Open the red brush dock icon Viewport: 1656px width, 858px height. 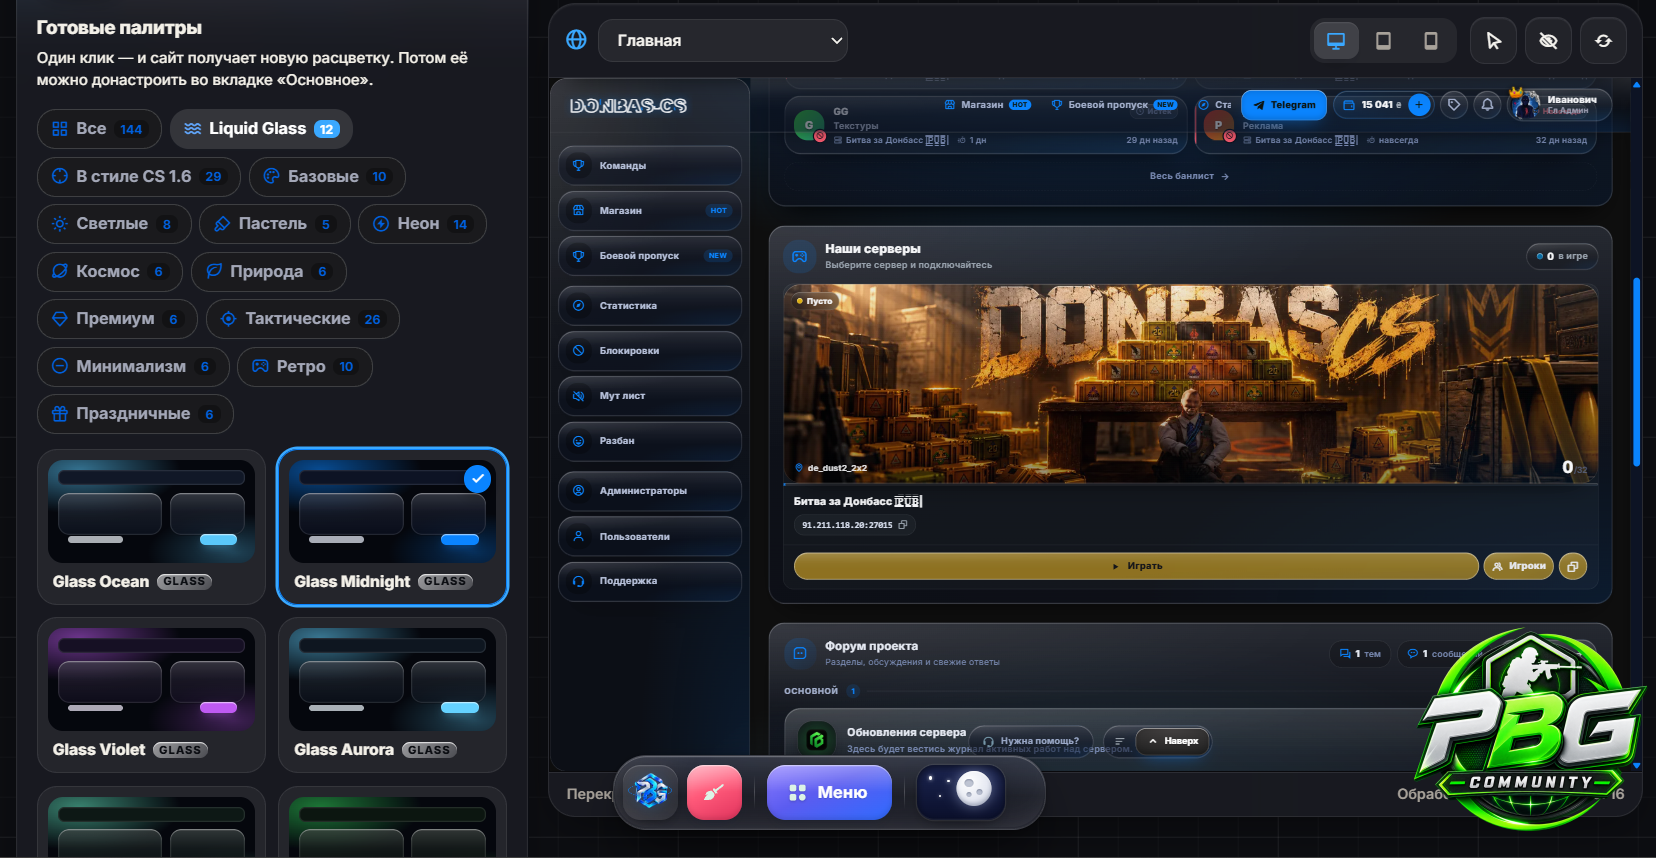tap(714, 792)
